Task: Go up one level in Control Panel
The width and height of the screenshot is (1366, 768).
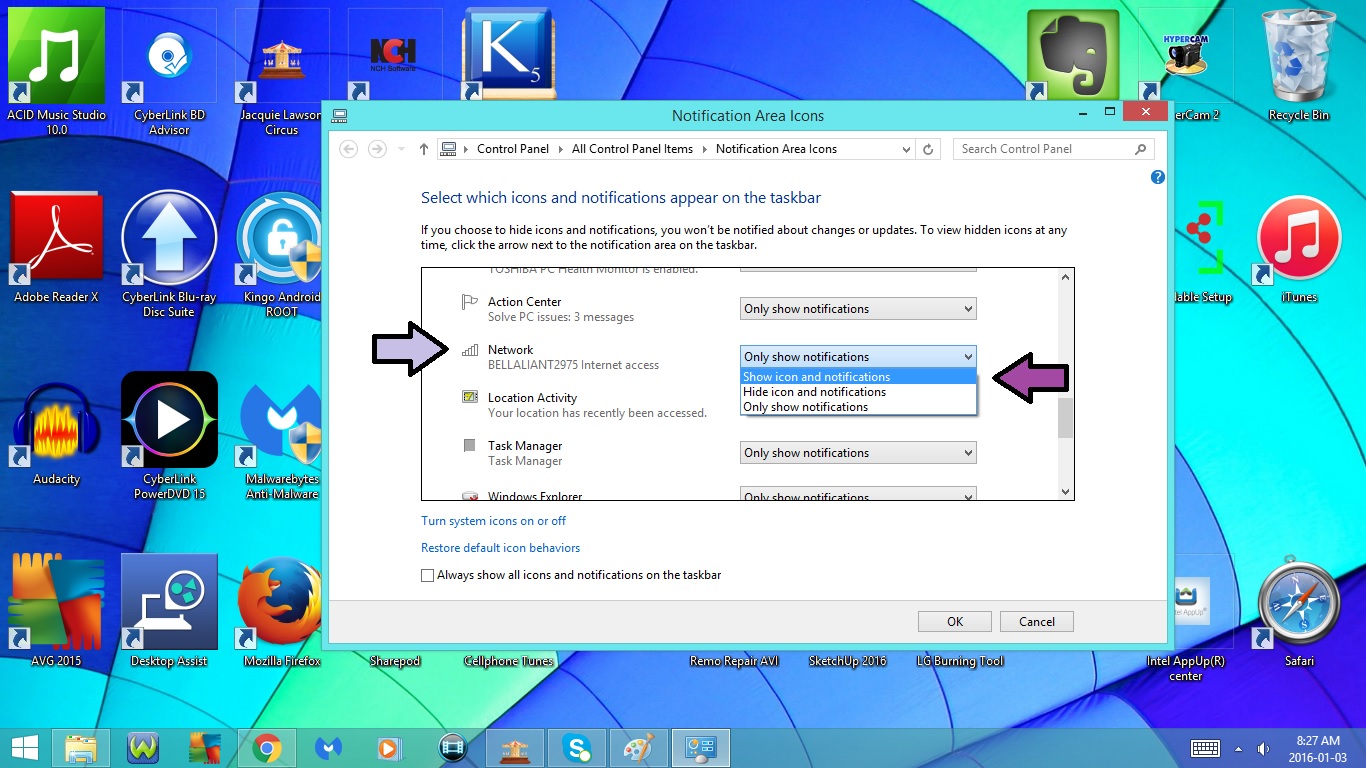Action: tap(424, 149)
